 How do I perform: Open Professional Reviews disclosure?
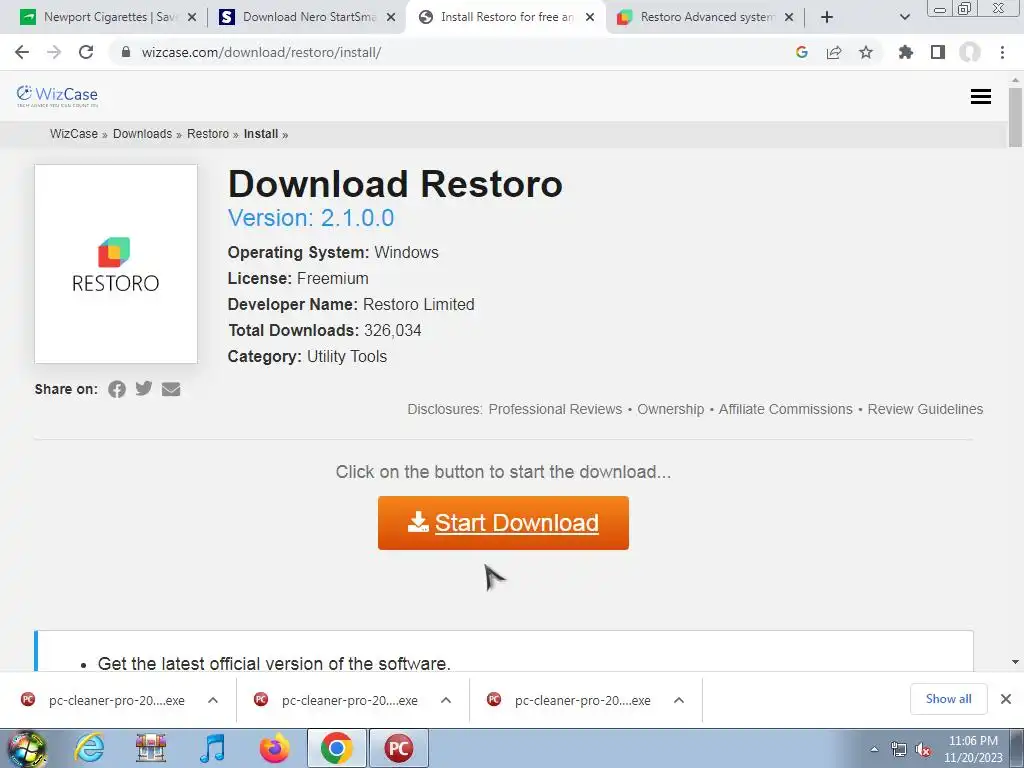pos(555,409)
